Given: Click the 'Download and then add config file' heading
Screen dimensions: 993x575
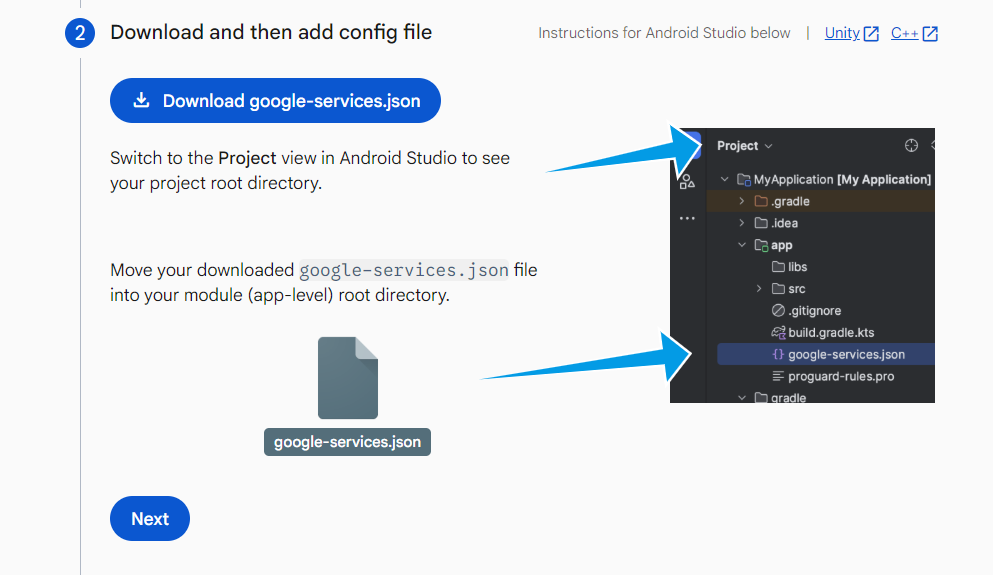Looking at the screenshot, I should click(x=271, y=32).
